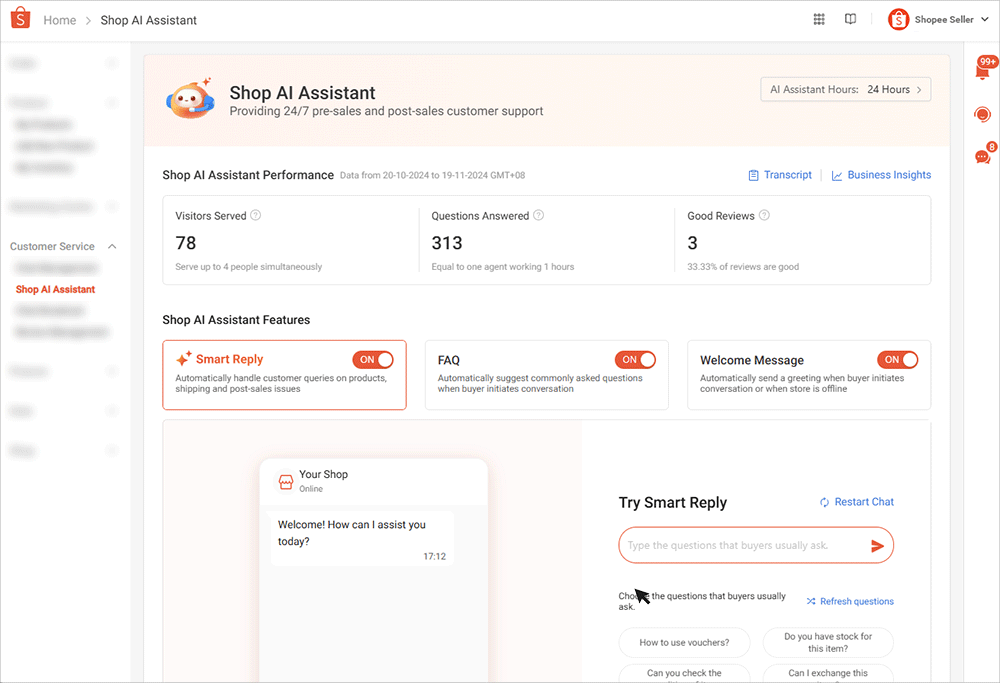Viewport: 1000px width, 683px height.
Task: Turn off Smart Reply toggle
Action: 373,360
